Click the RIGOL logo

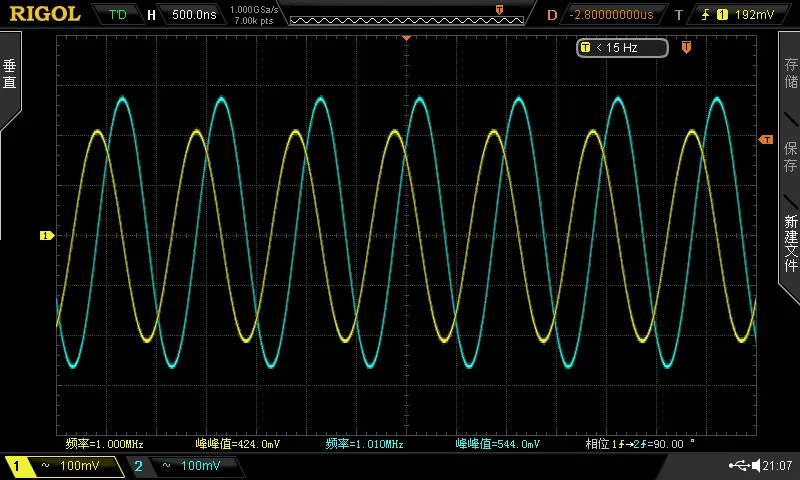coord(45,14)
